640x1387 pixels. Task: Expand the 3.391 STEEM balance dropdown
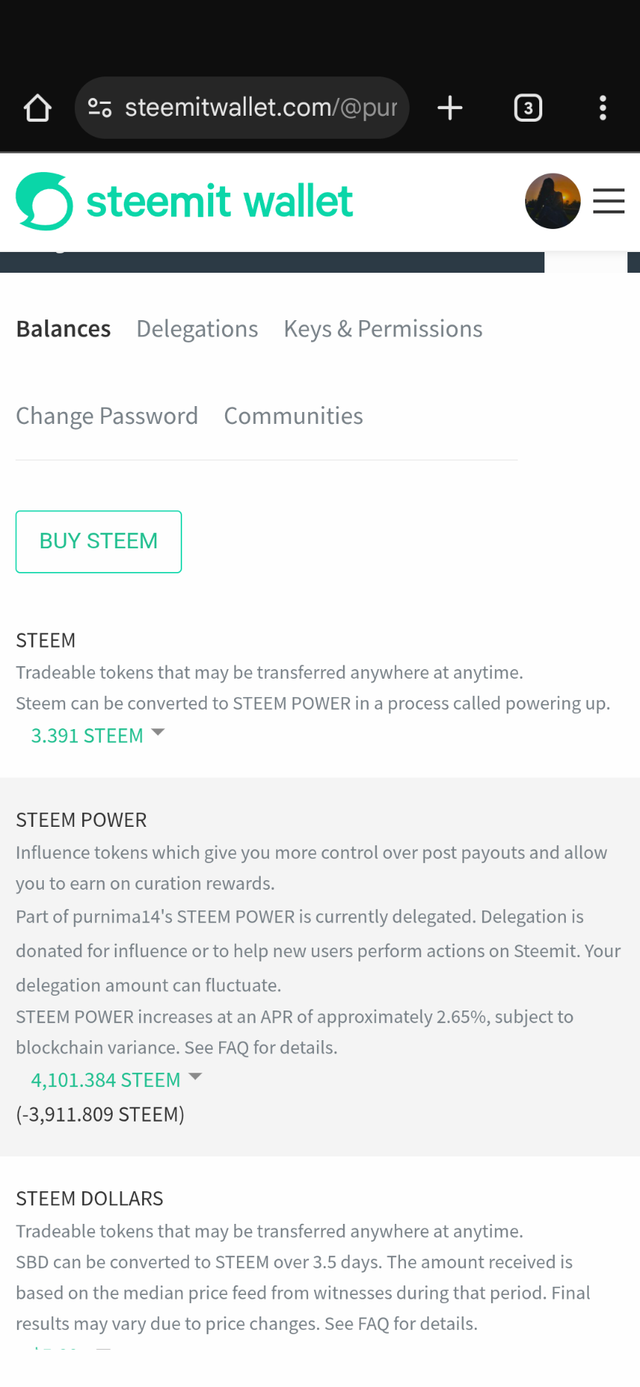(157, 734)
